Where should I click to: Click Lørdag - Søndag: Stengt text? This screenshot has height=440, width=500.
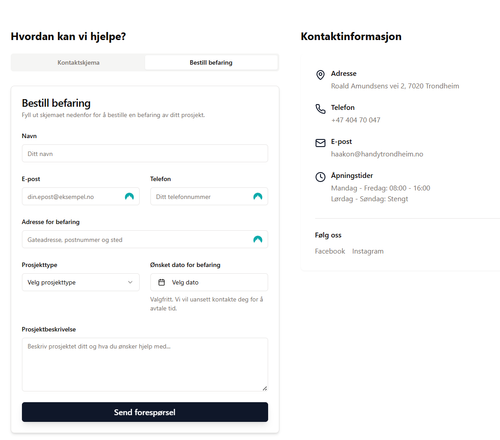coord(369,199)
